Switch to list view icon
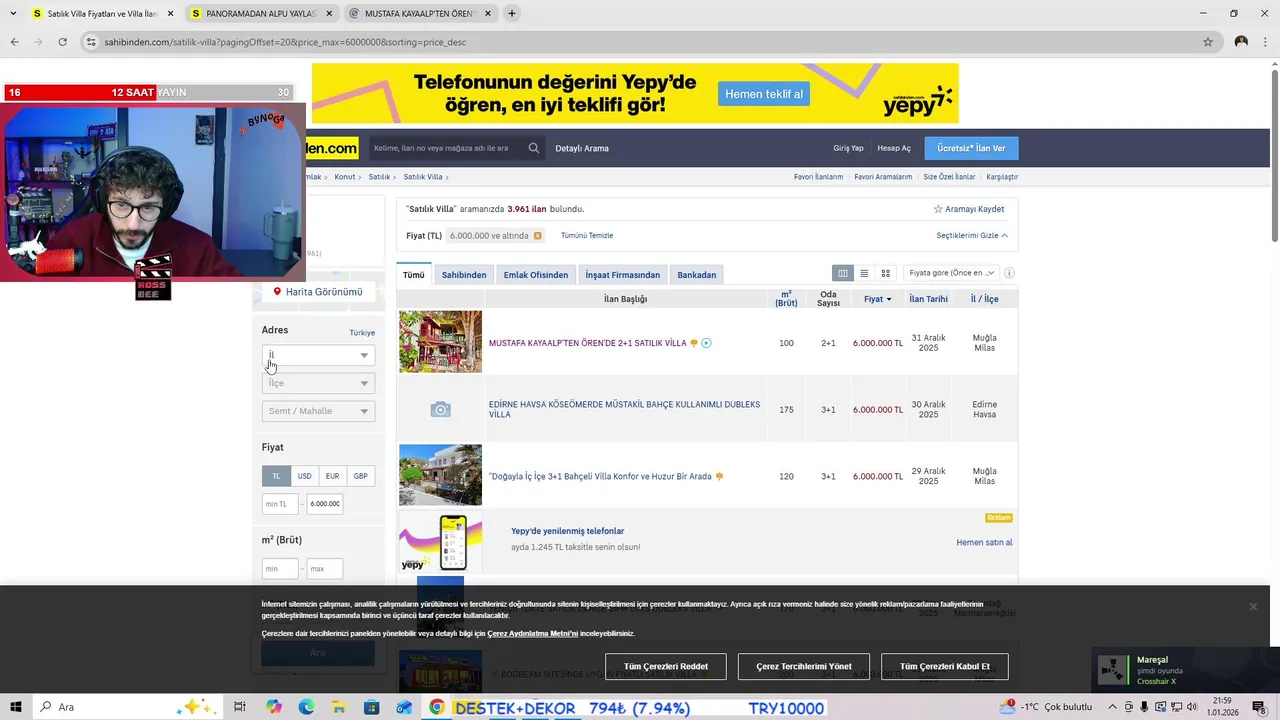The width and height of the screenshot is (1280, 720). tap(864, 273)
